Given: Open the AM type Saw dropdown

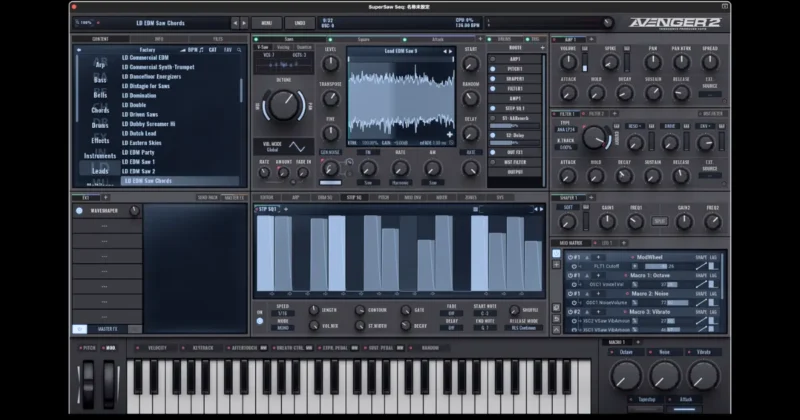Looking at the screenshot, I should point(433,182).
